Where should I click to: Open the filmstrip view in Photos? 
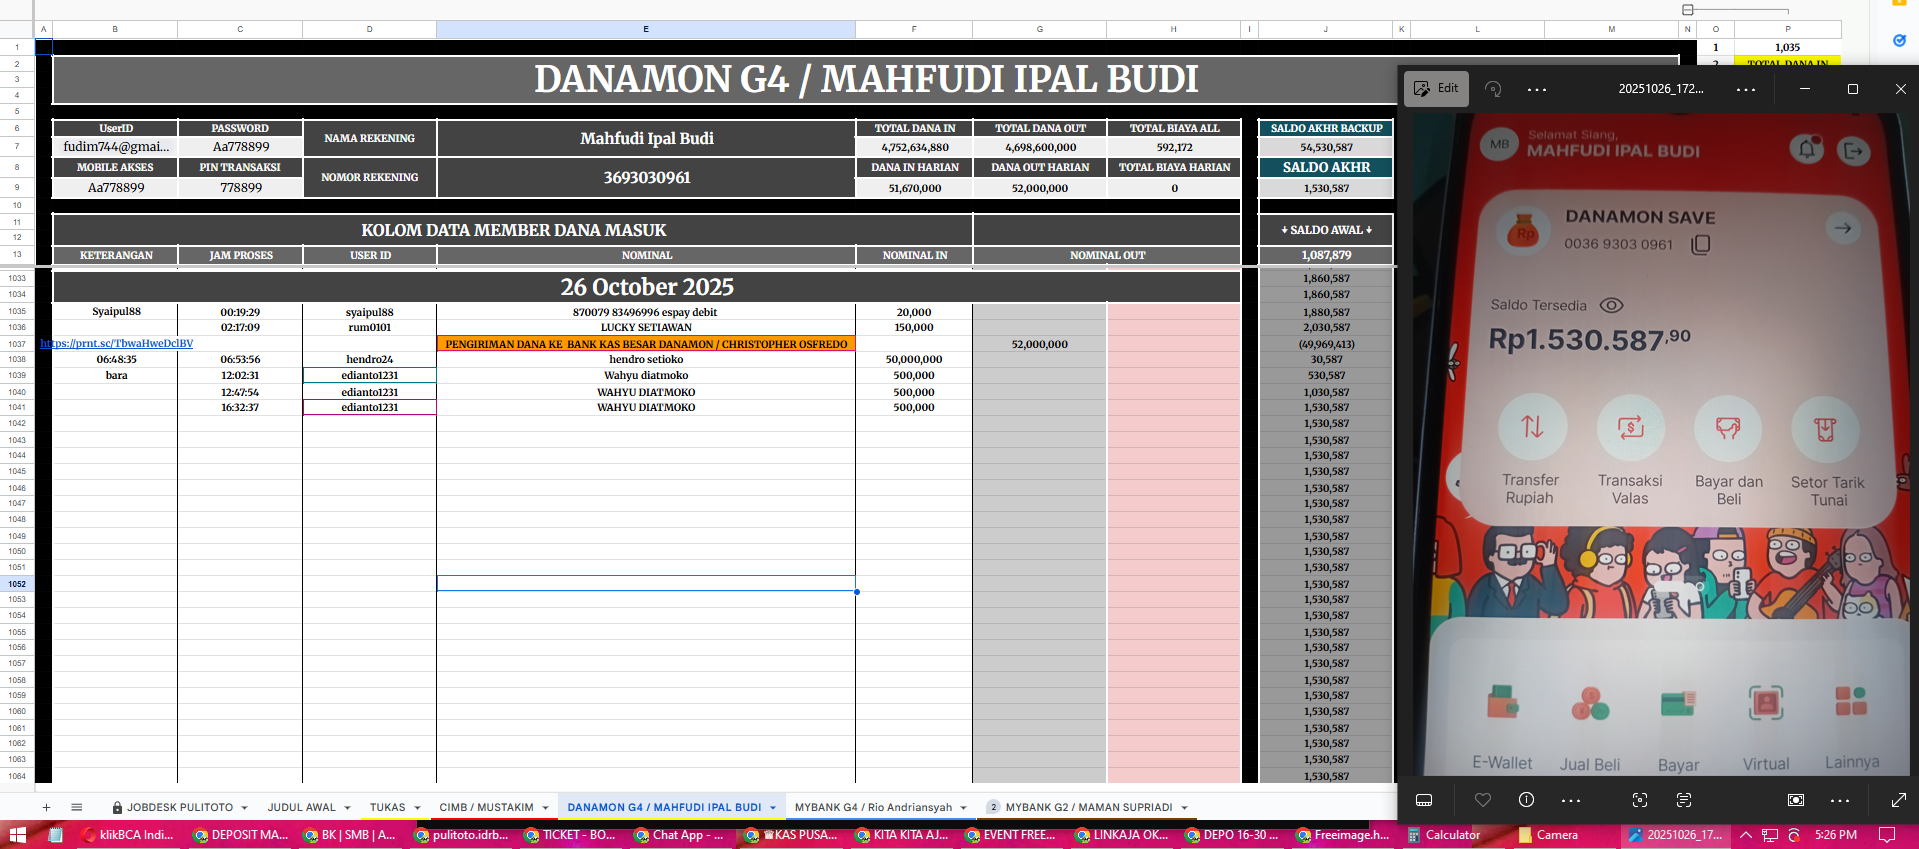tap(1424, 800)
